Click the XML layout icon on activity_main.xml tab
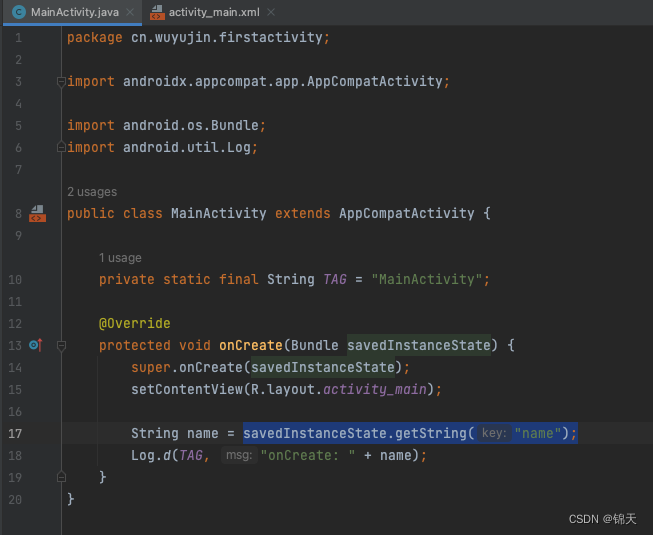Viewport: 653px width, 535px height. [157, 12]
